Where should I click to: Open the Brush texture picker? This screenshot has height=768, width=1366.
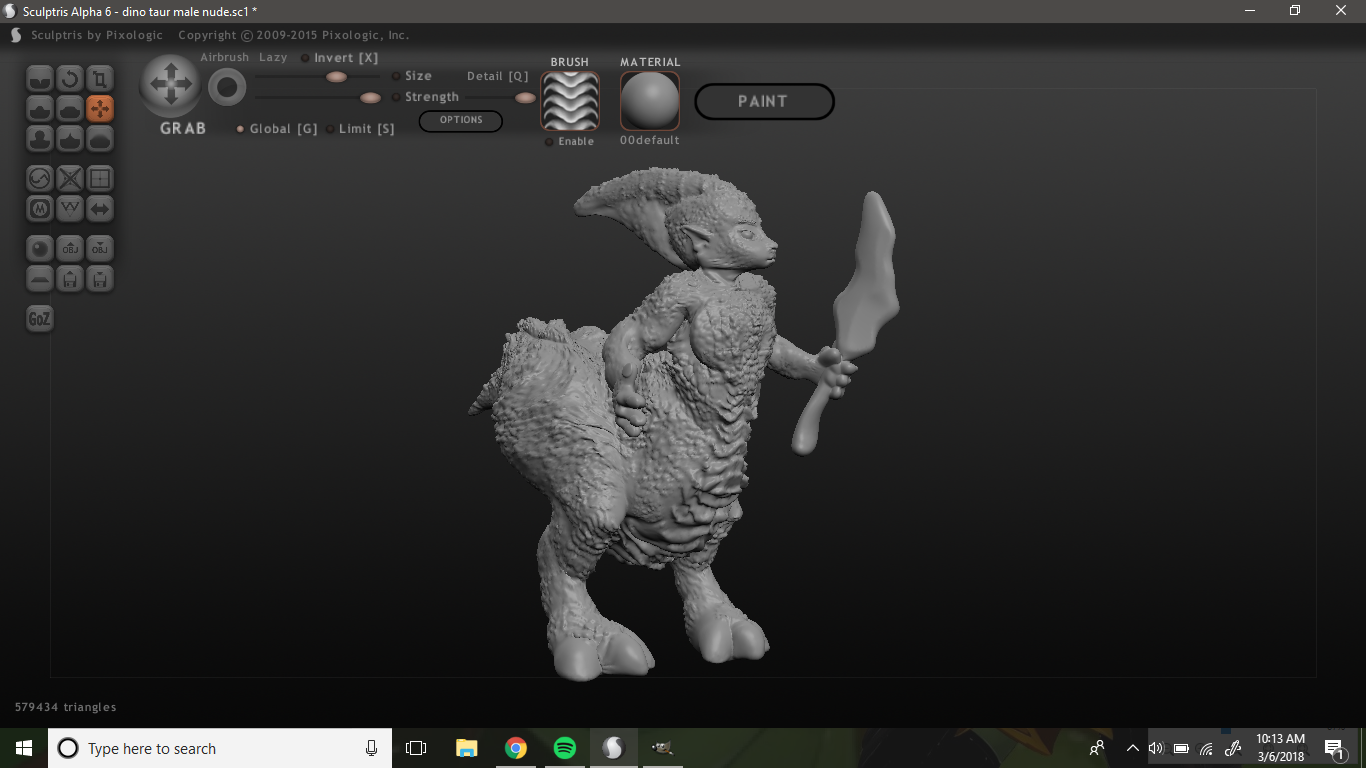(x=570, y=101)
